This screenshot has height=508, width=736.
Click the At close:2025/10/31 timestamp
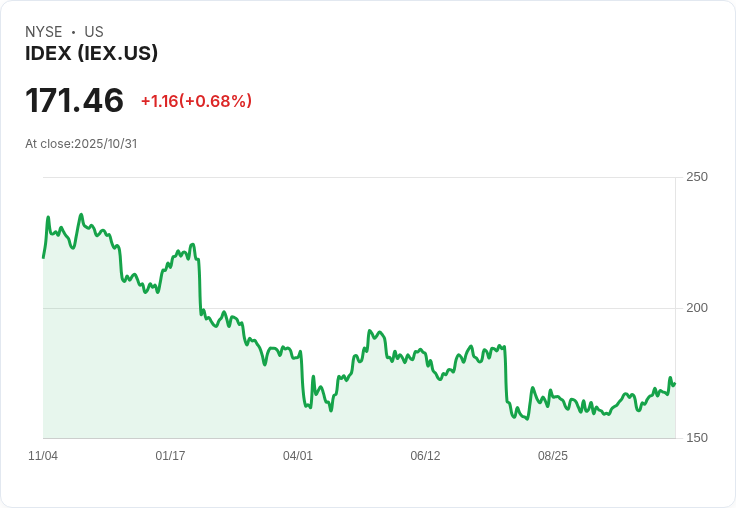point(81,144)
